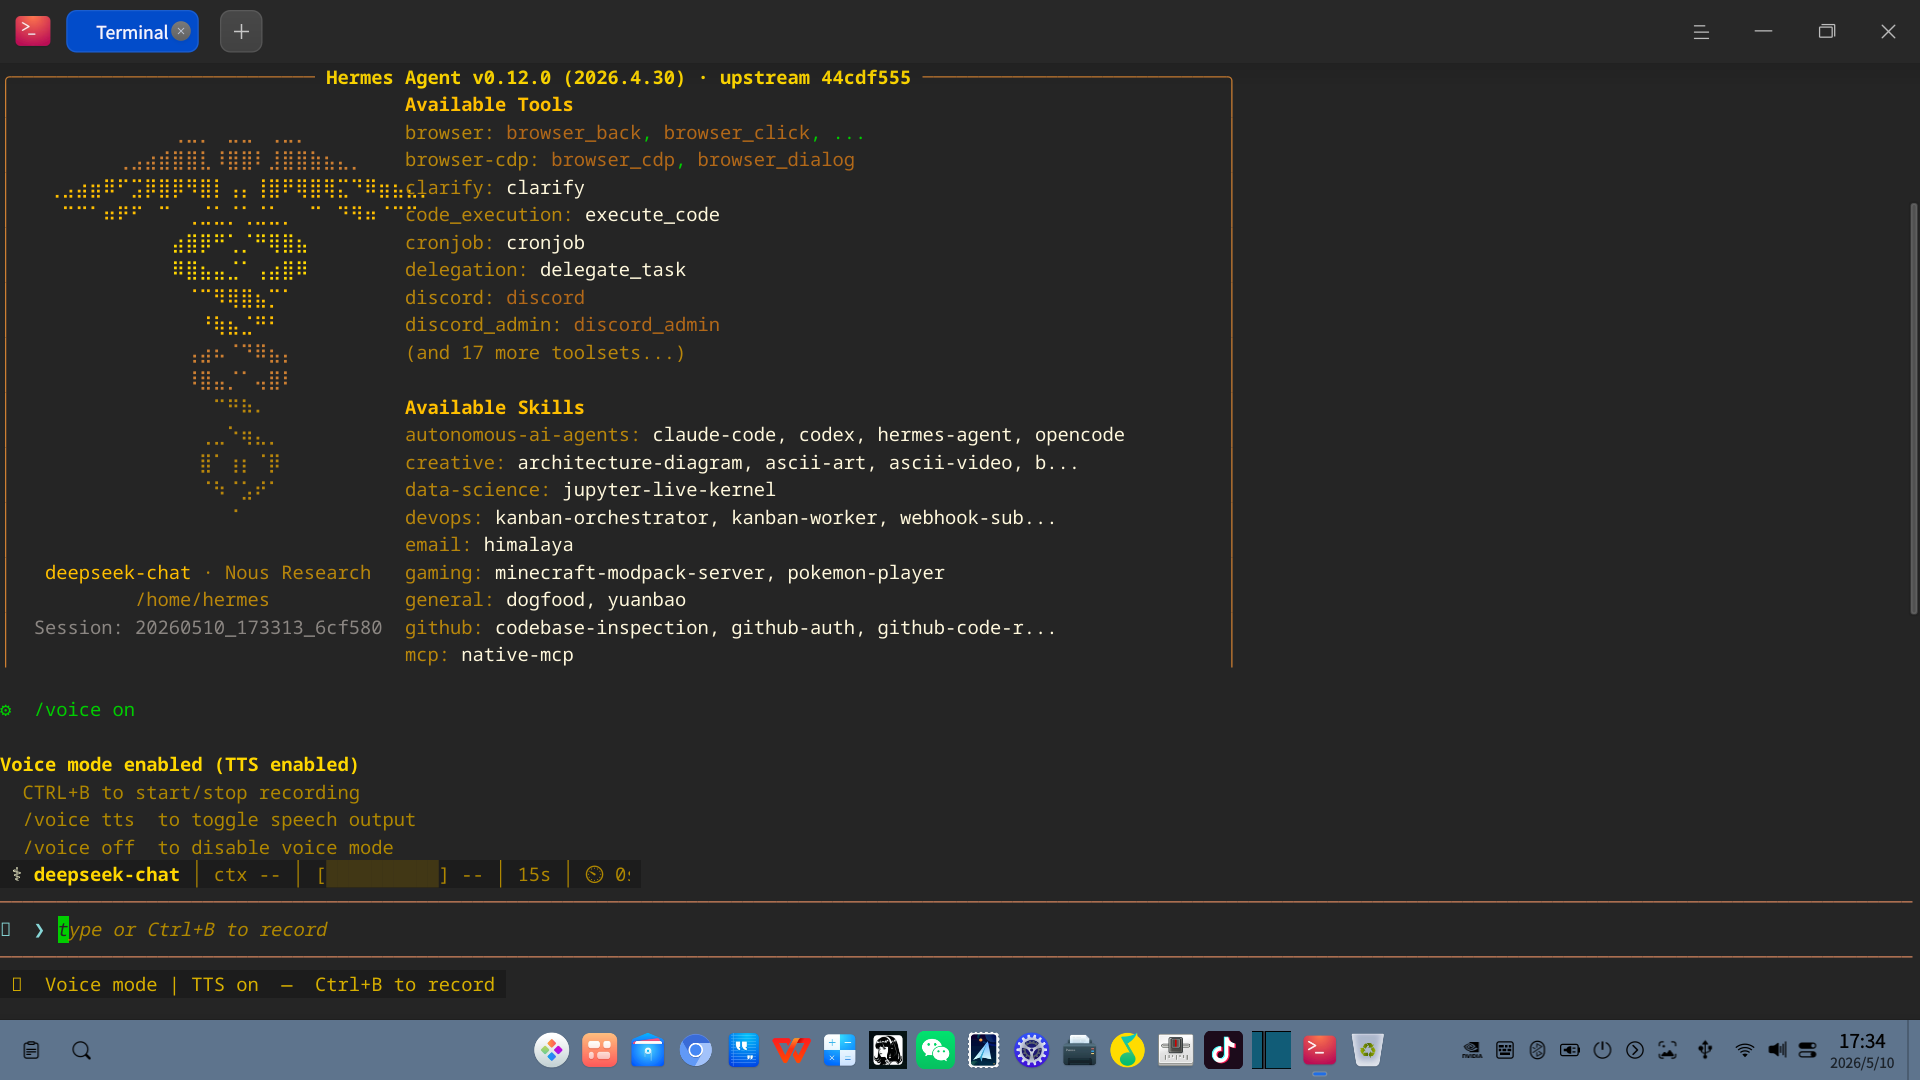Click the volume speaker tray icon
The image size is (1920, 1080).
click(1777, 1050)
